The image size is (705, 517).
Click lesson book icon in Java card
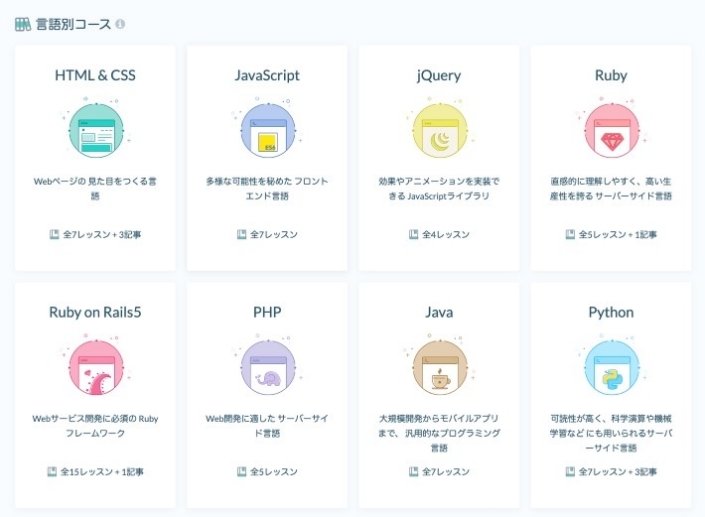click(413, 471)
